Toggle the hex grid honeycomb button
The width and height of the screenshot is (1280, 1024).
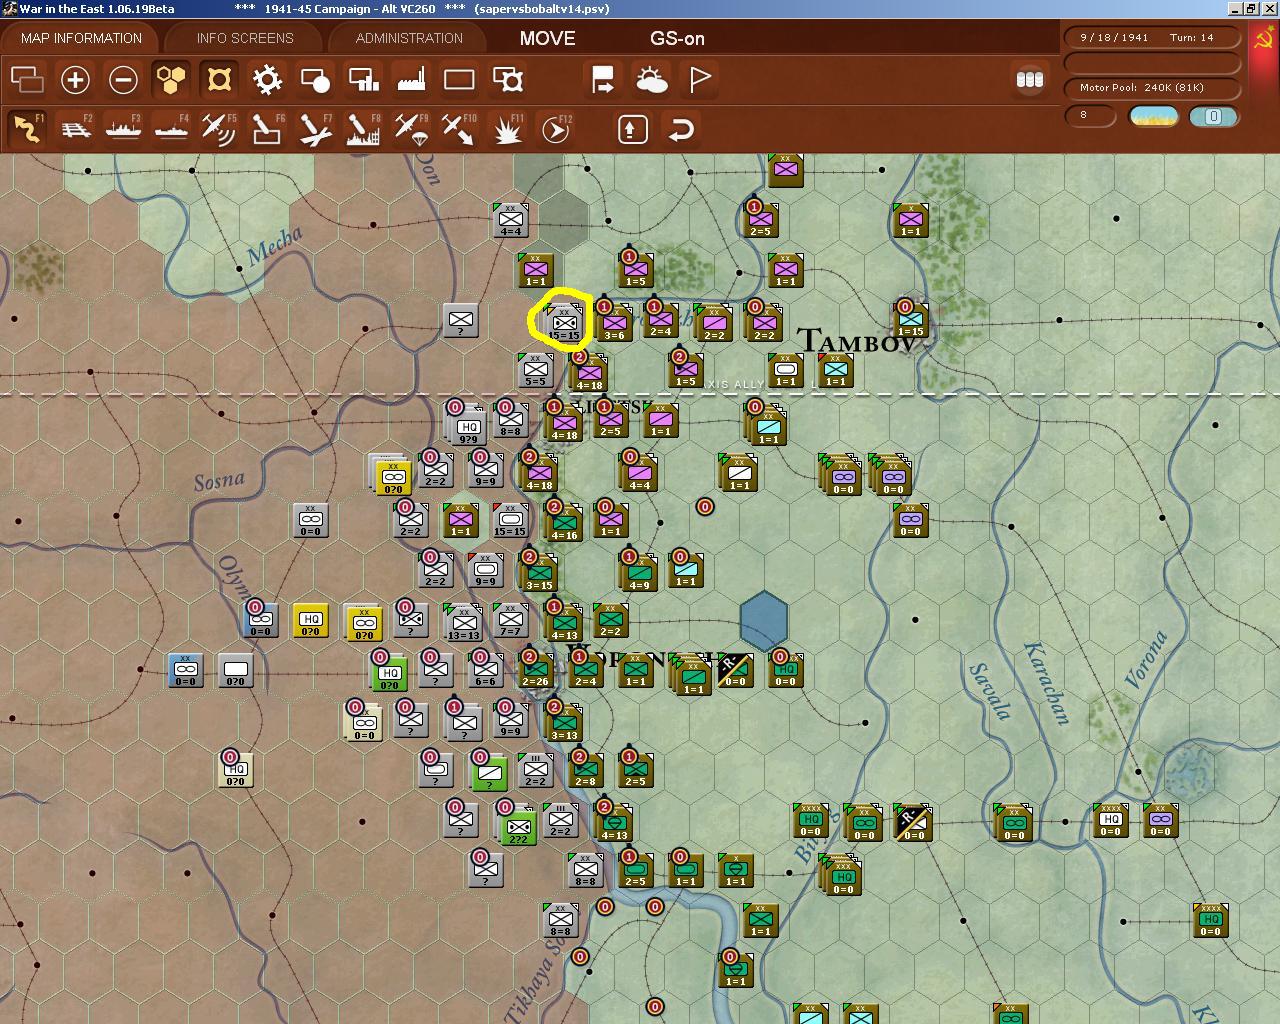[171, 79]
